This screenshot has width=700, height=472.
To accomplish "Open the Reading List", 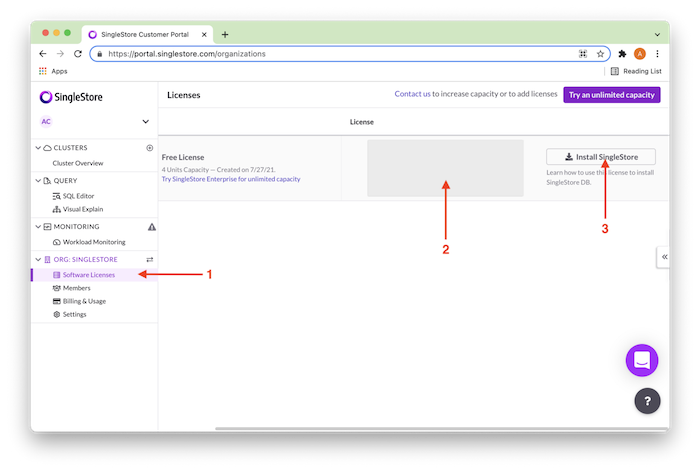I will point(636,71).
